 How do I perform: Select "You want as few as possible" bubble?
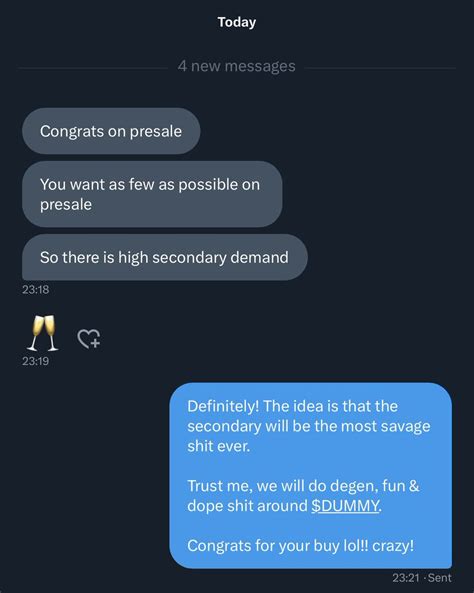point(152,194)
